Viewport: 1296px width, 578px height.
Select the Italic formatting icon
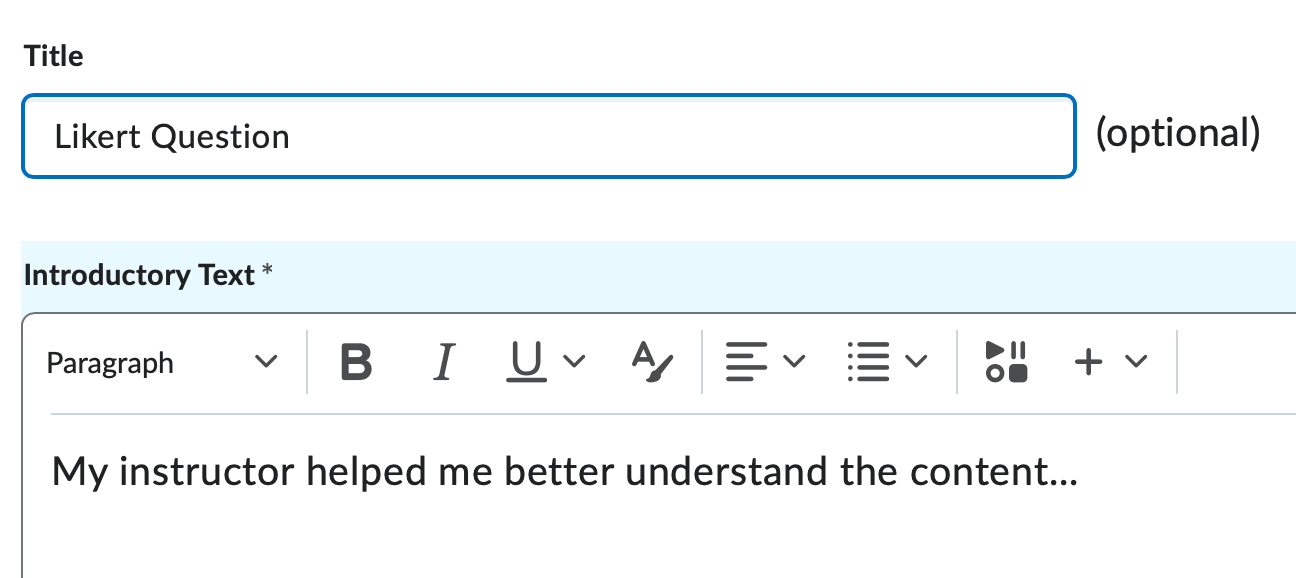[444, 363]
